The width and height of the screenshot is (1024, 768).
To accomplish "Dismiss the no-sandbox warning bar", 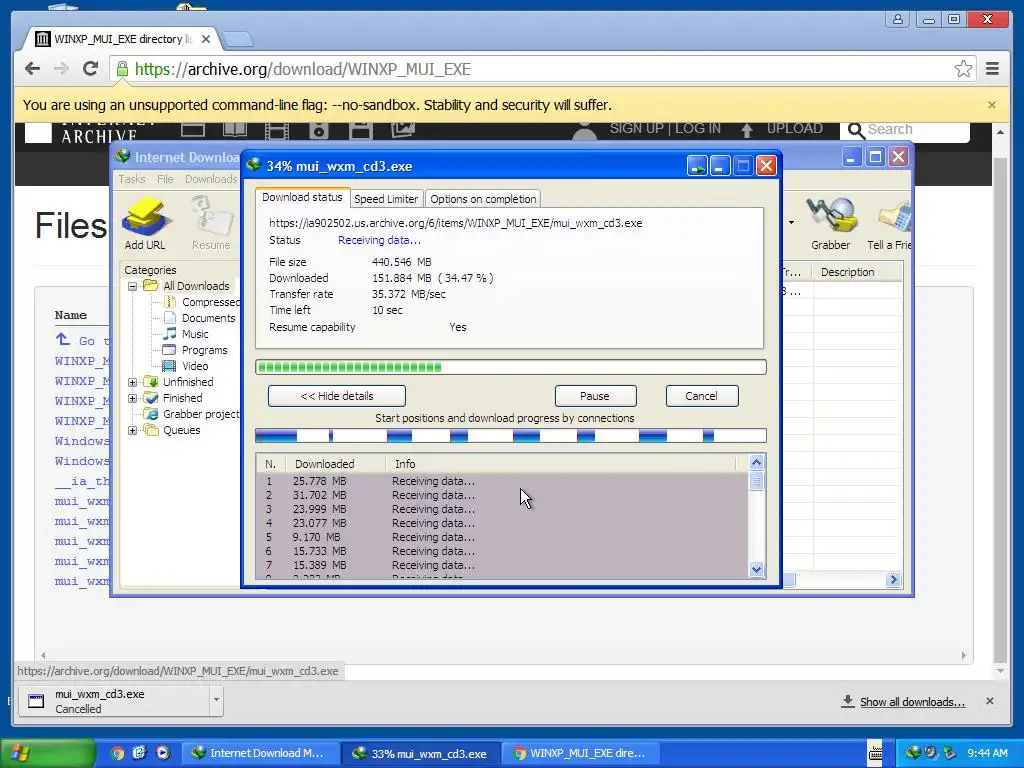I will (x=991, y=104).
